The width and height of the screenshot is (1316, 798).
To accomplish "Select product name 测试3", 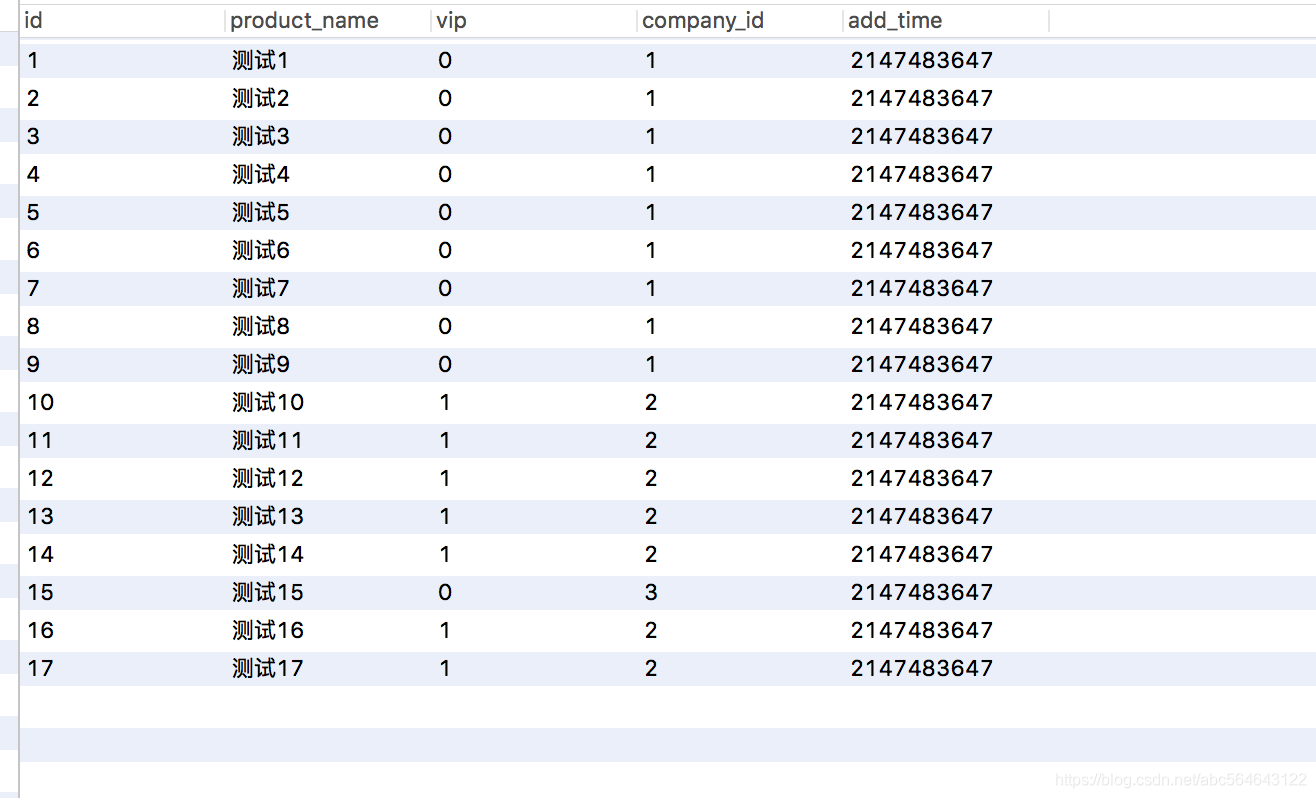I will pos(260,137).
